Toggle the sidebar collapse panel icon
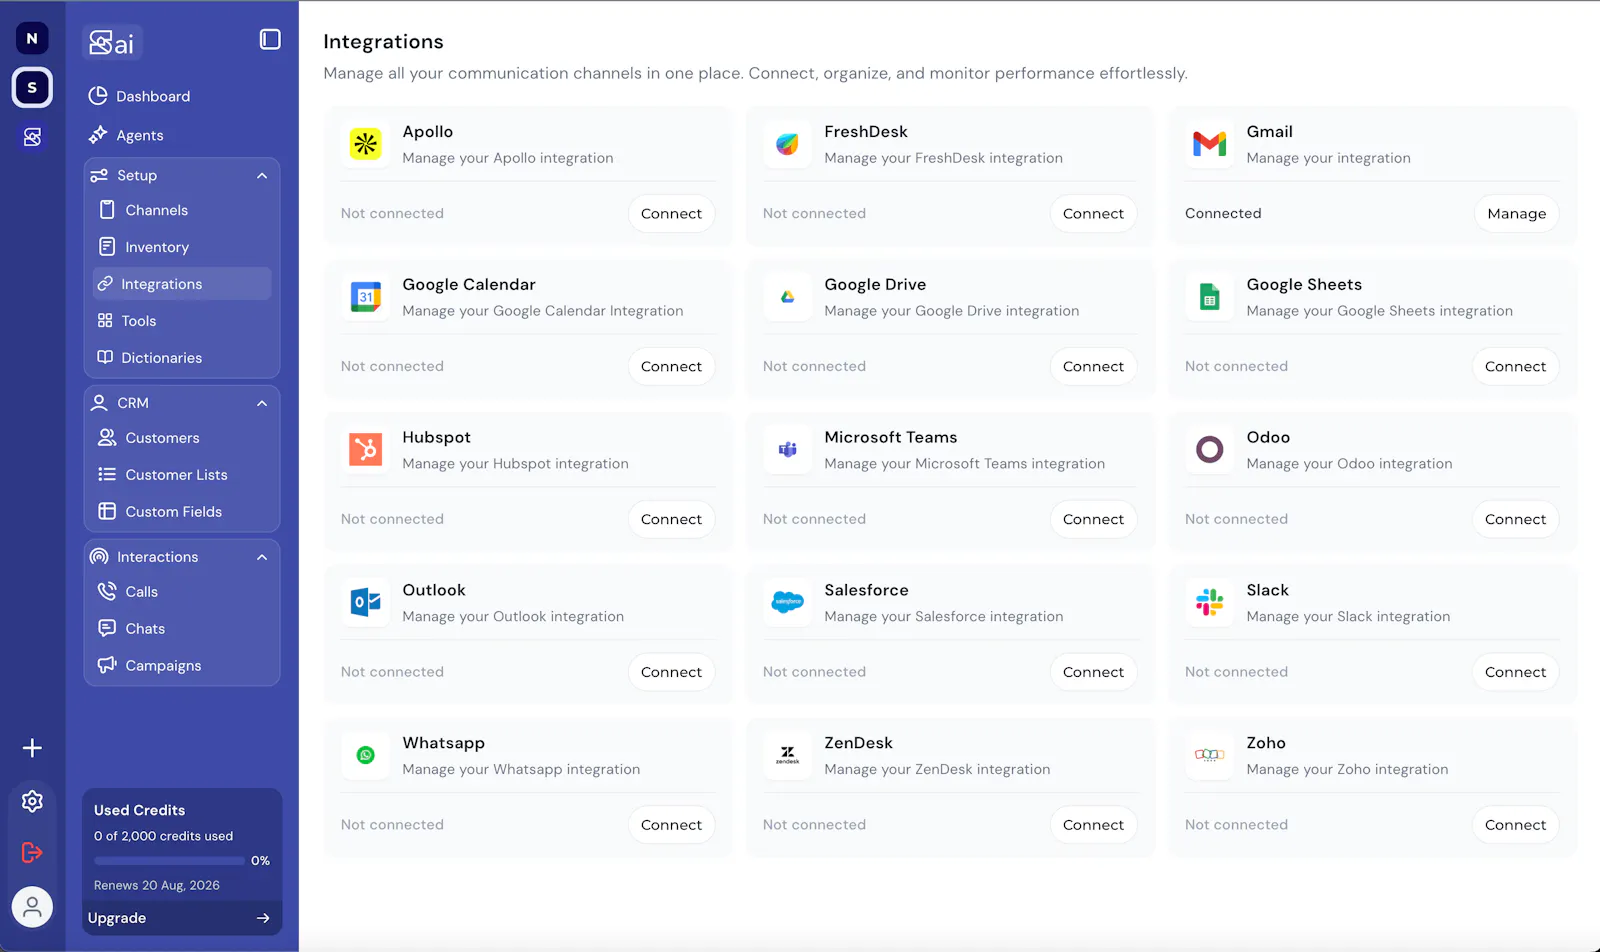 coord(270,39)
